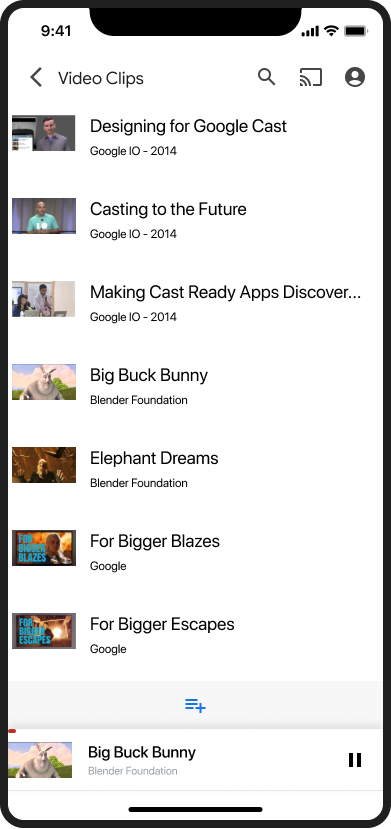Screen dimensions: 391x829
Task: Click the Wi-Fi status icon
Action: coord(331,31)
